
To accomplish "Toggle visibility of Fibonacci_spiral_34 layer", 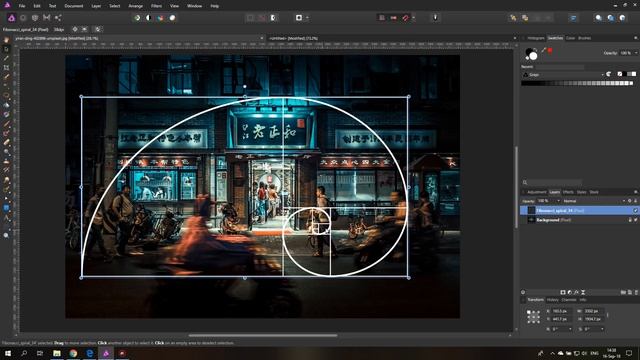I will click(636, 211).
